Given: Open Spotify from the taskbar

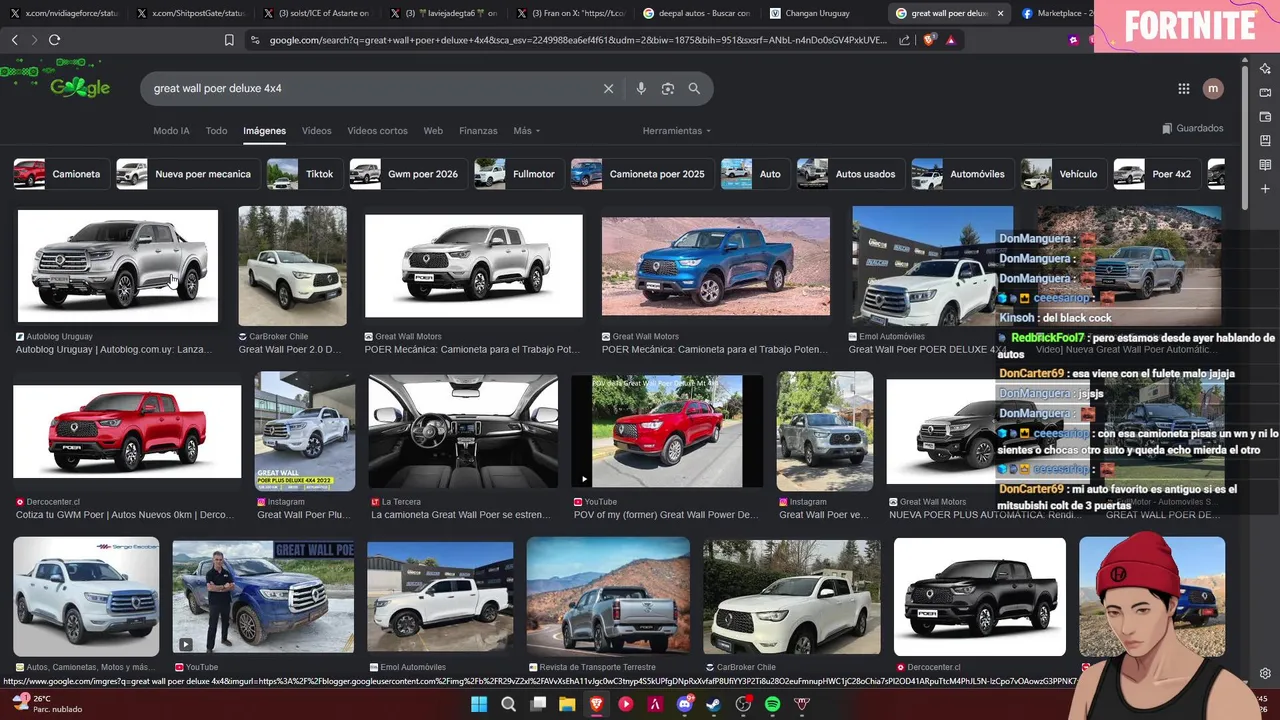Looking at the screenshot, I should [x=772, y=704].
